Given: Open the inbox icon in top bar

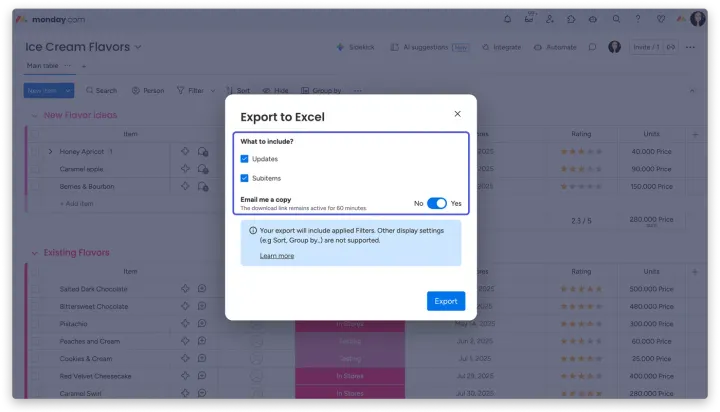Looking at the screenshot, I should tap(529, 19).
